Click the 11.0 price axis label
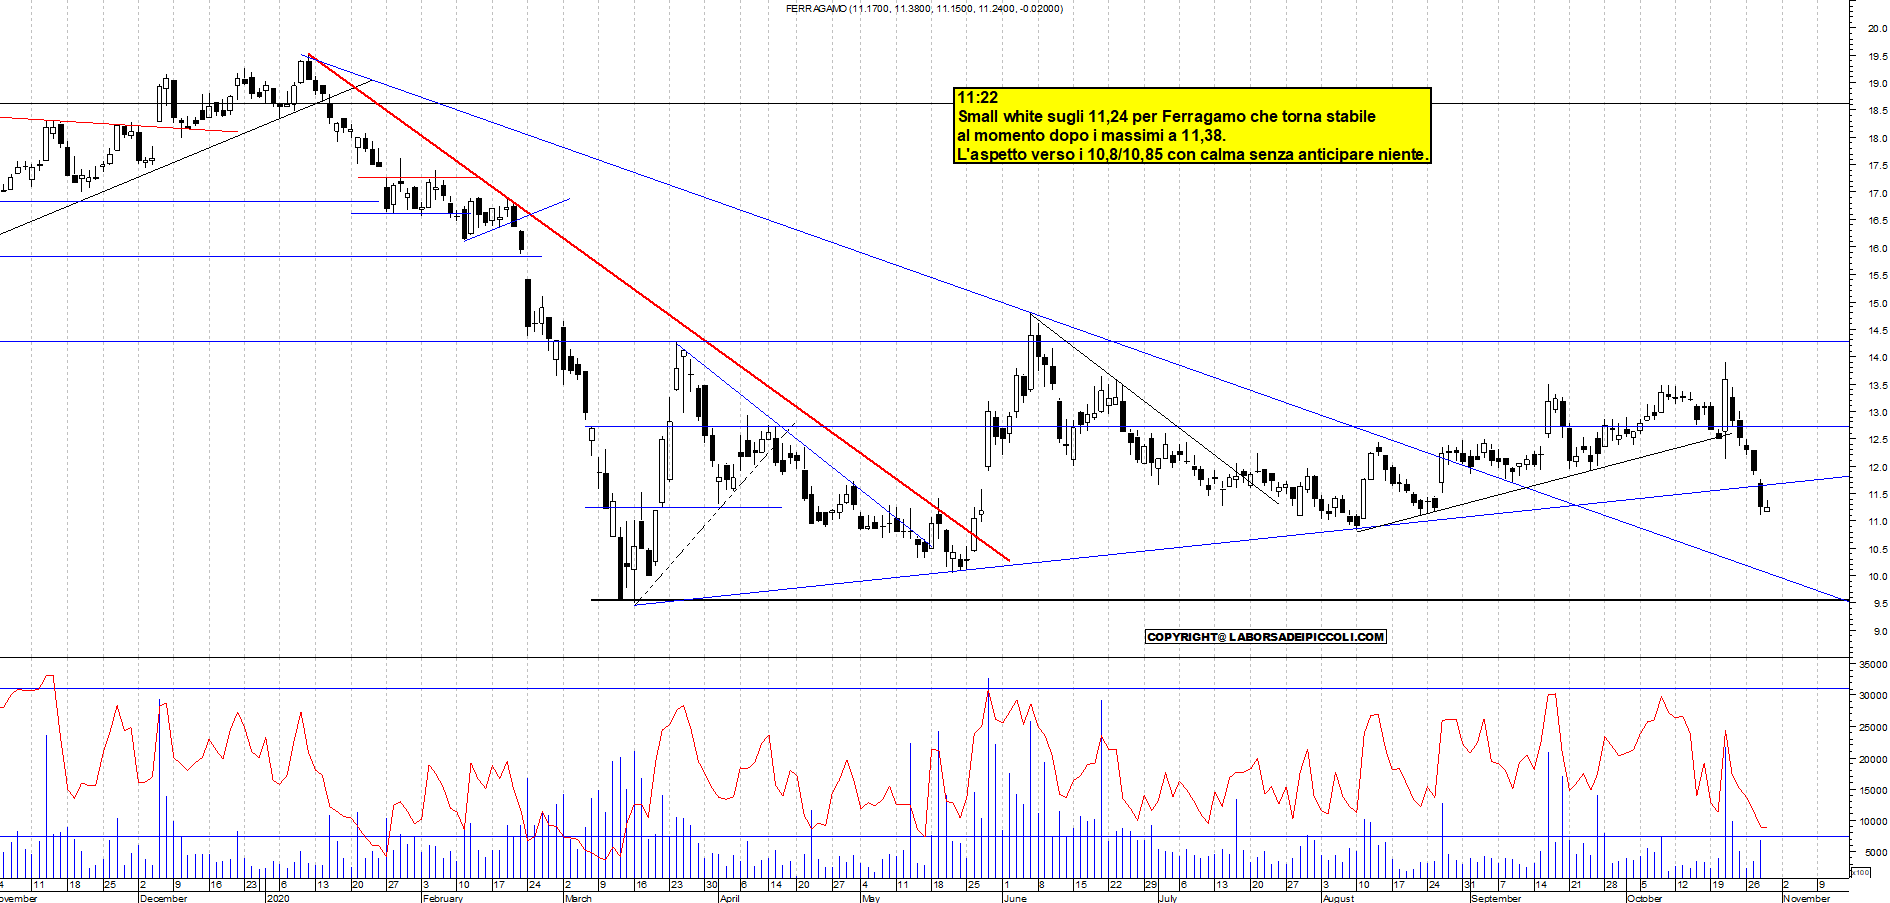The height and width of the screenshot is (903, 1890). coord(1877,522)
